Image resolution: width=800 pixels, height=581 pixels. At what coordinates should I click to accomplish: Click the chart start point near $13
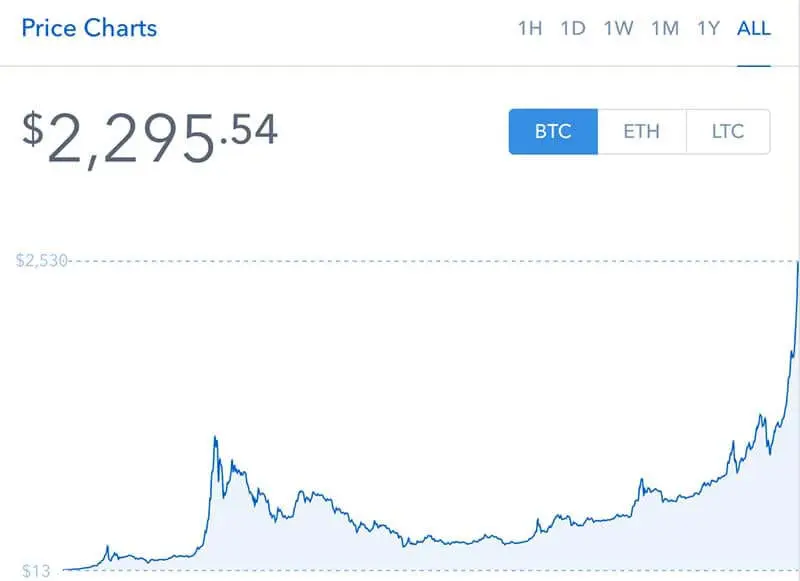tap(66, 569)
